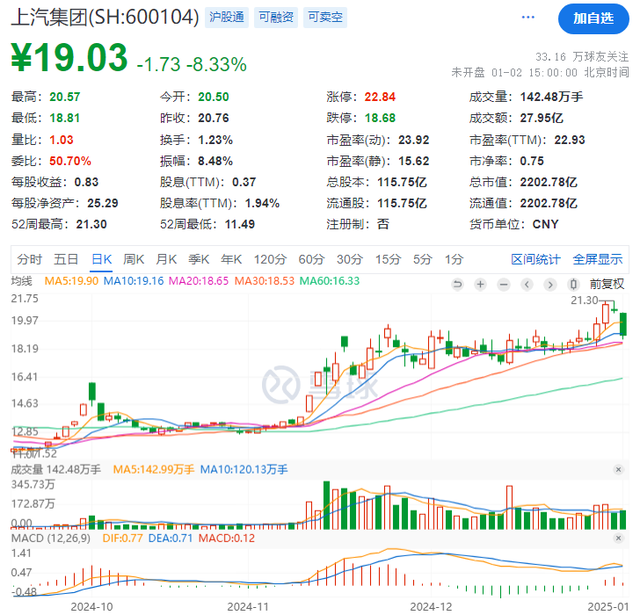Click the MA20:18.65 moving average label
The image size is (640, 615).
(198, 281)
